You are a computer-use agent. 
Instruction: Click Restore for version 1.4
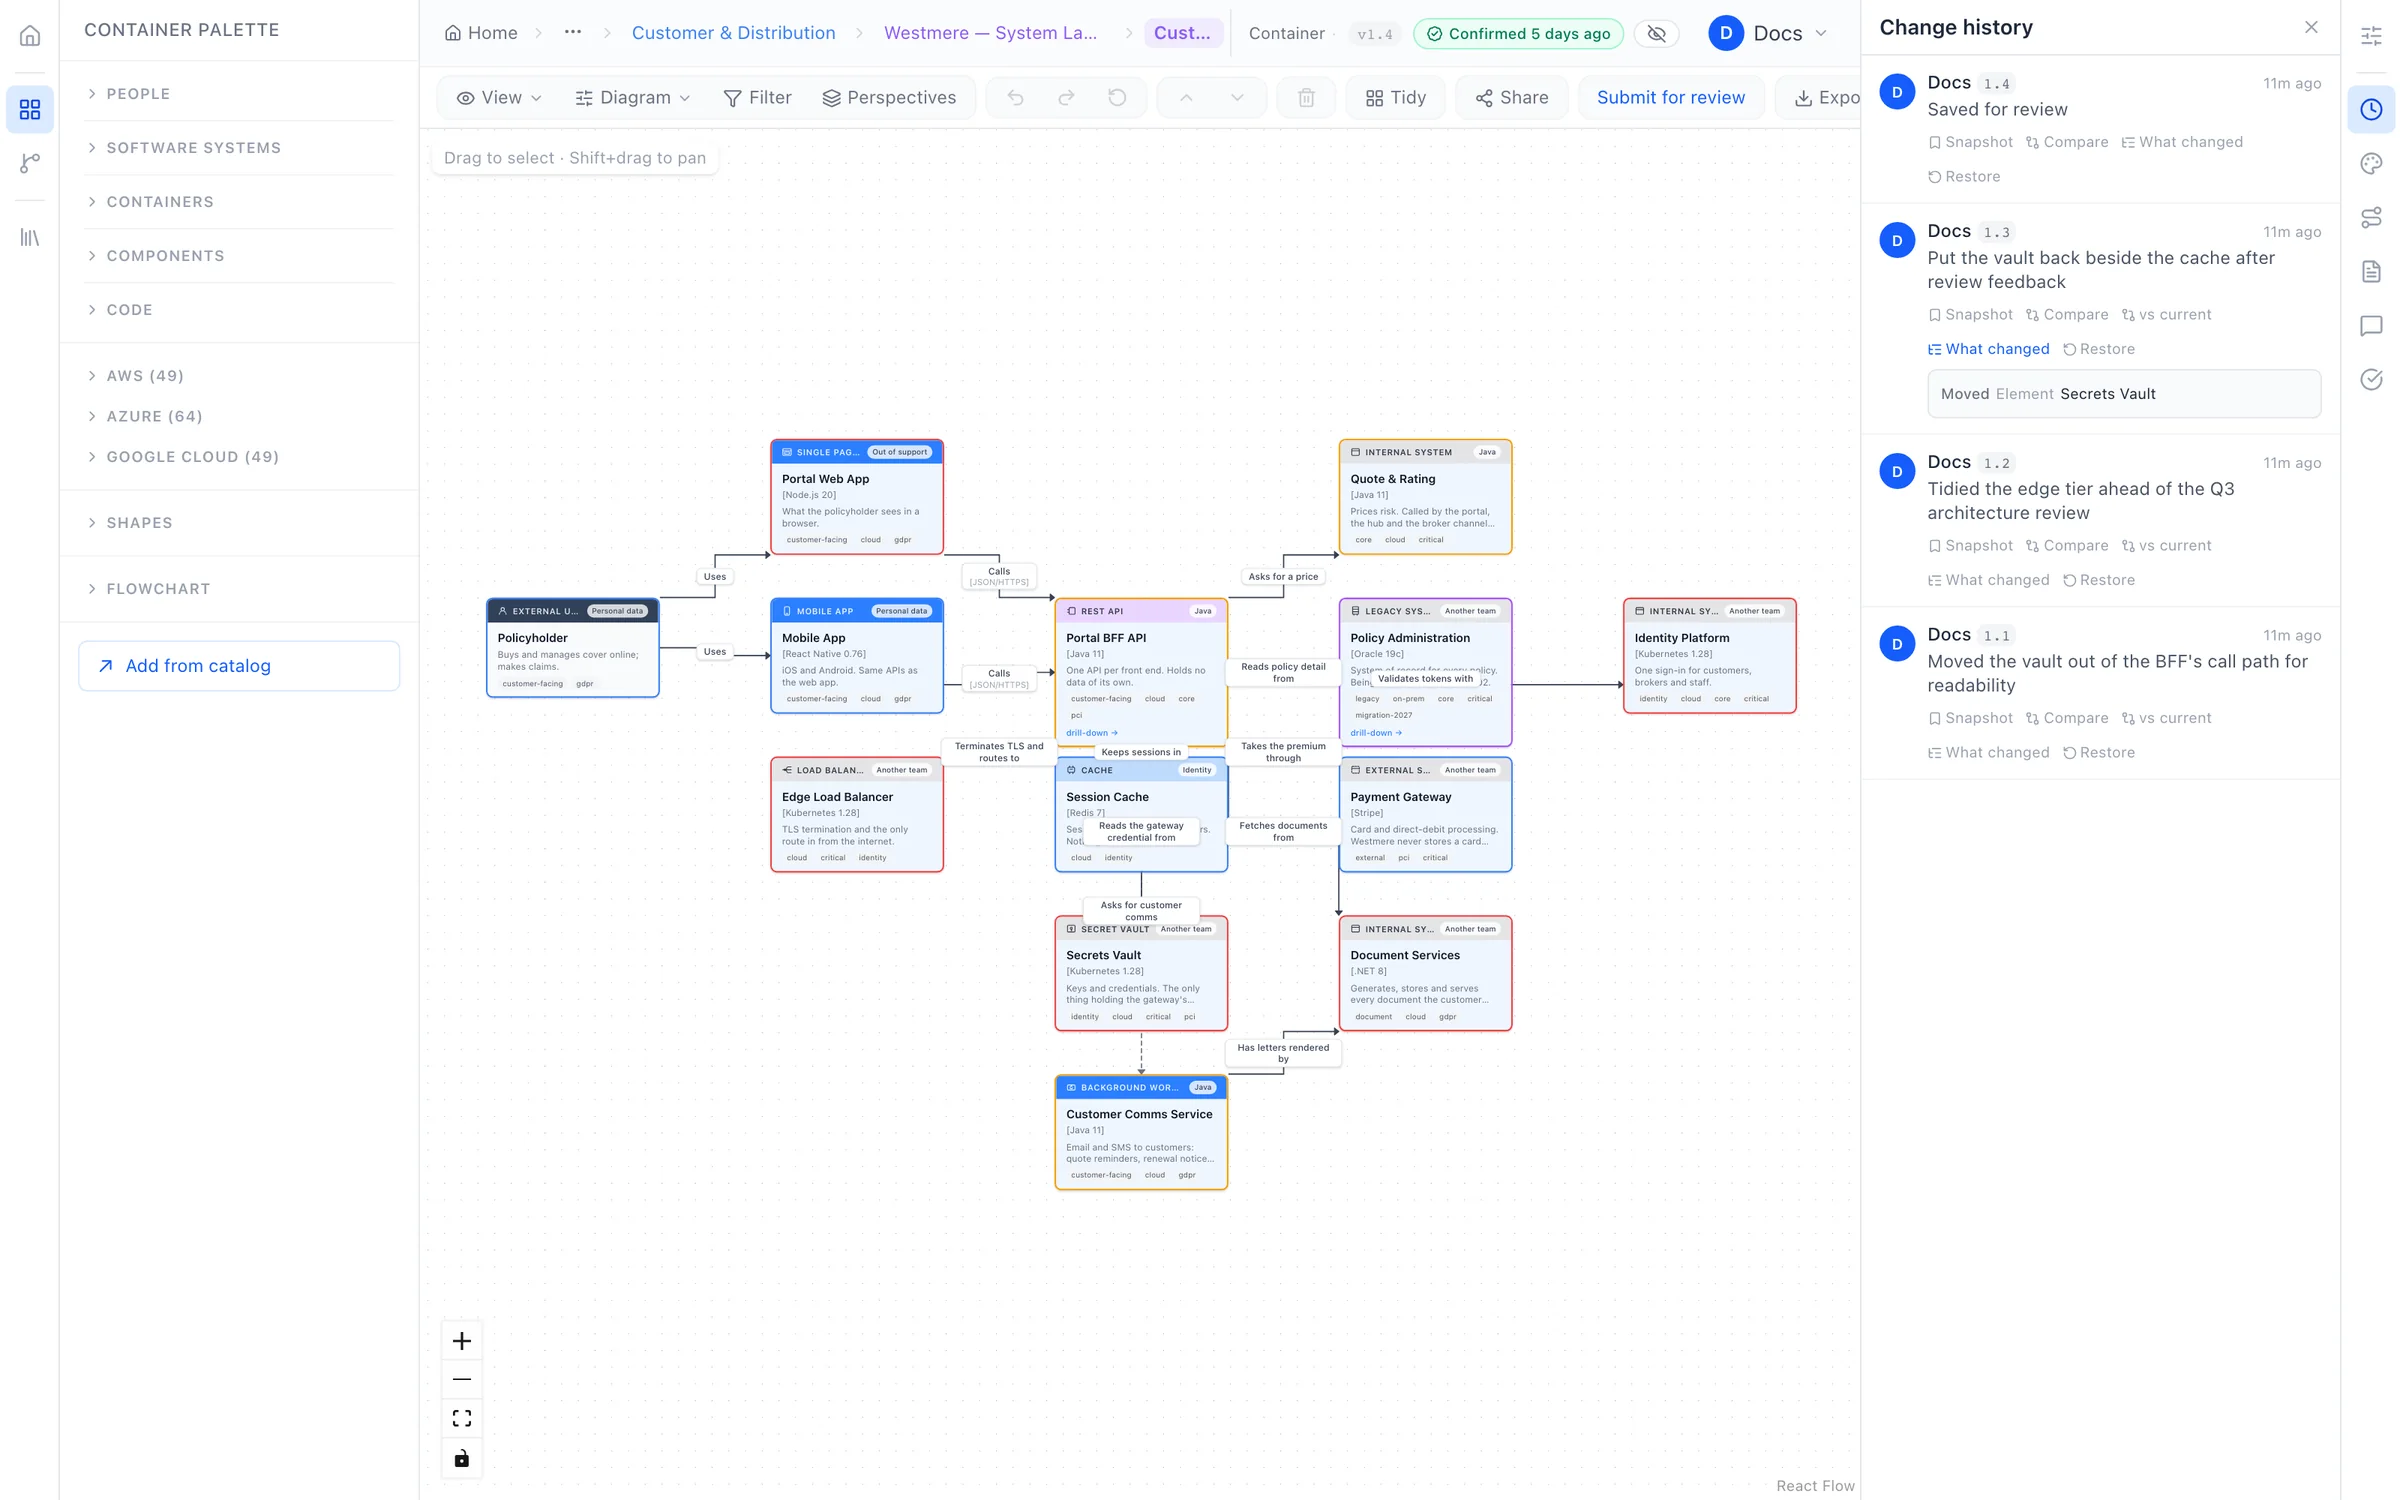[x=1964, y=176]
